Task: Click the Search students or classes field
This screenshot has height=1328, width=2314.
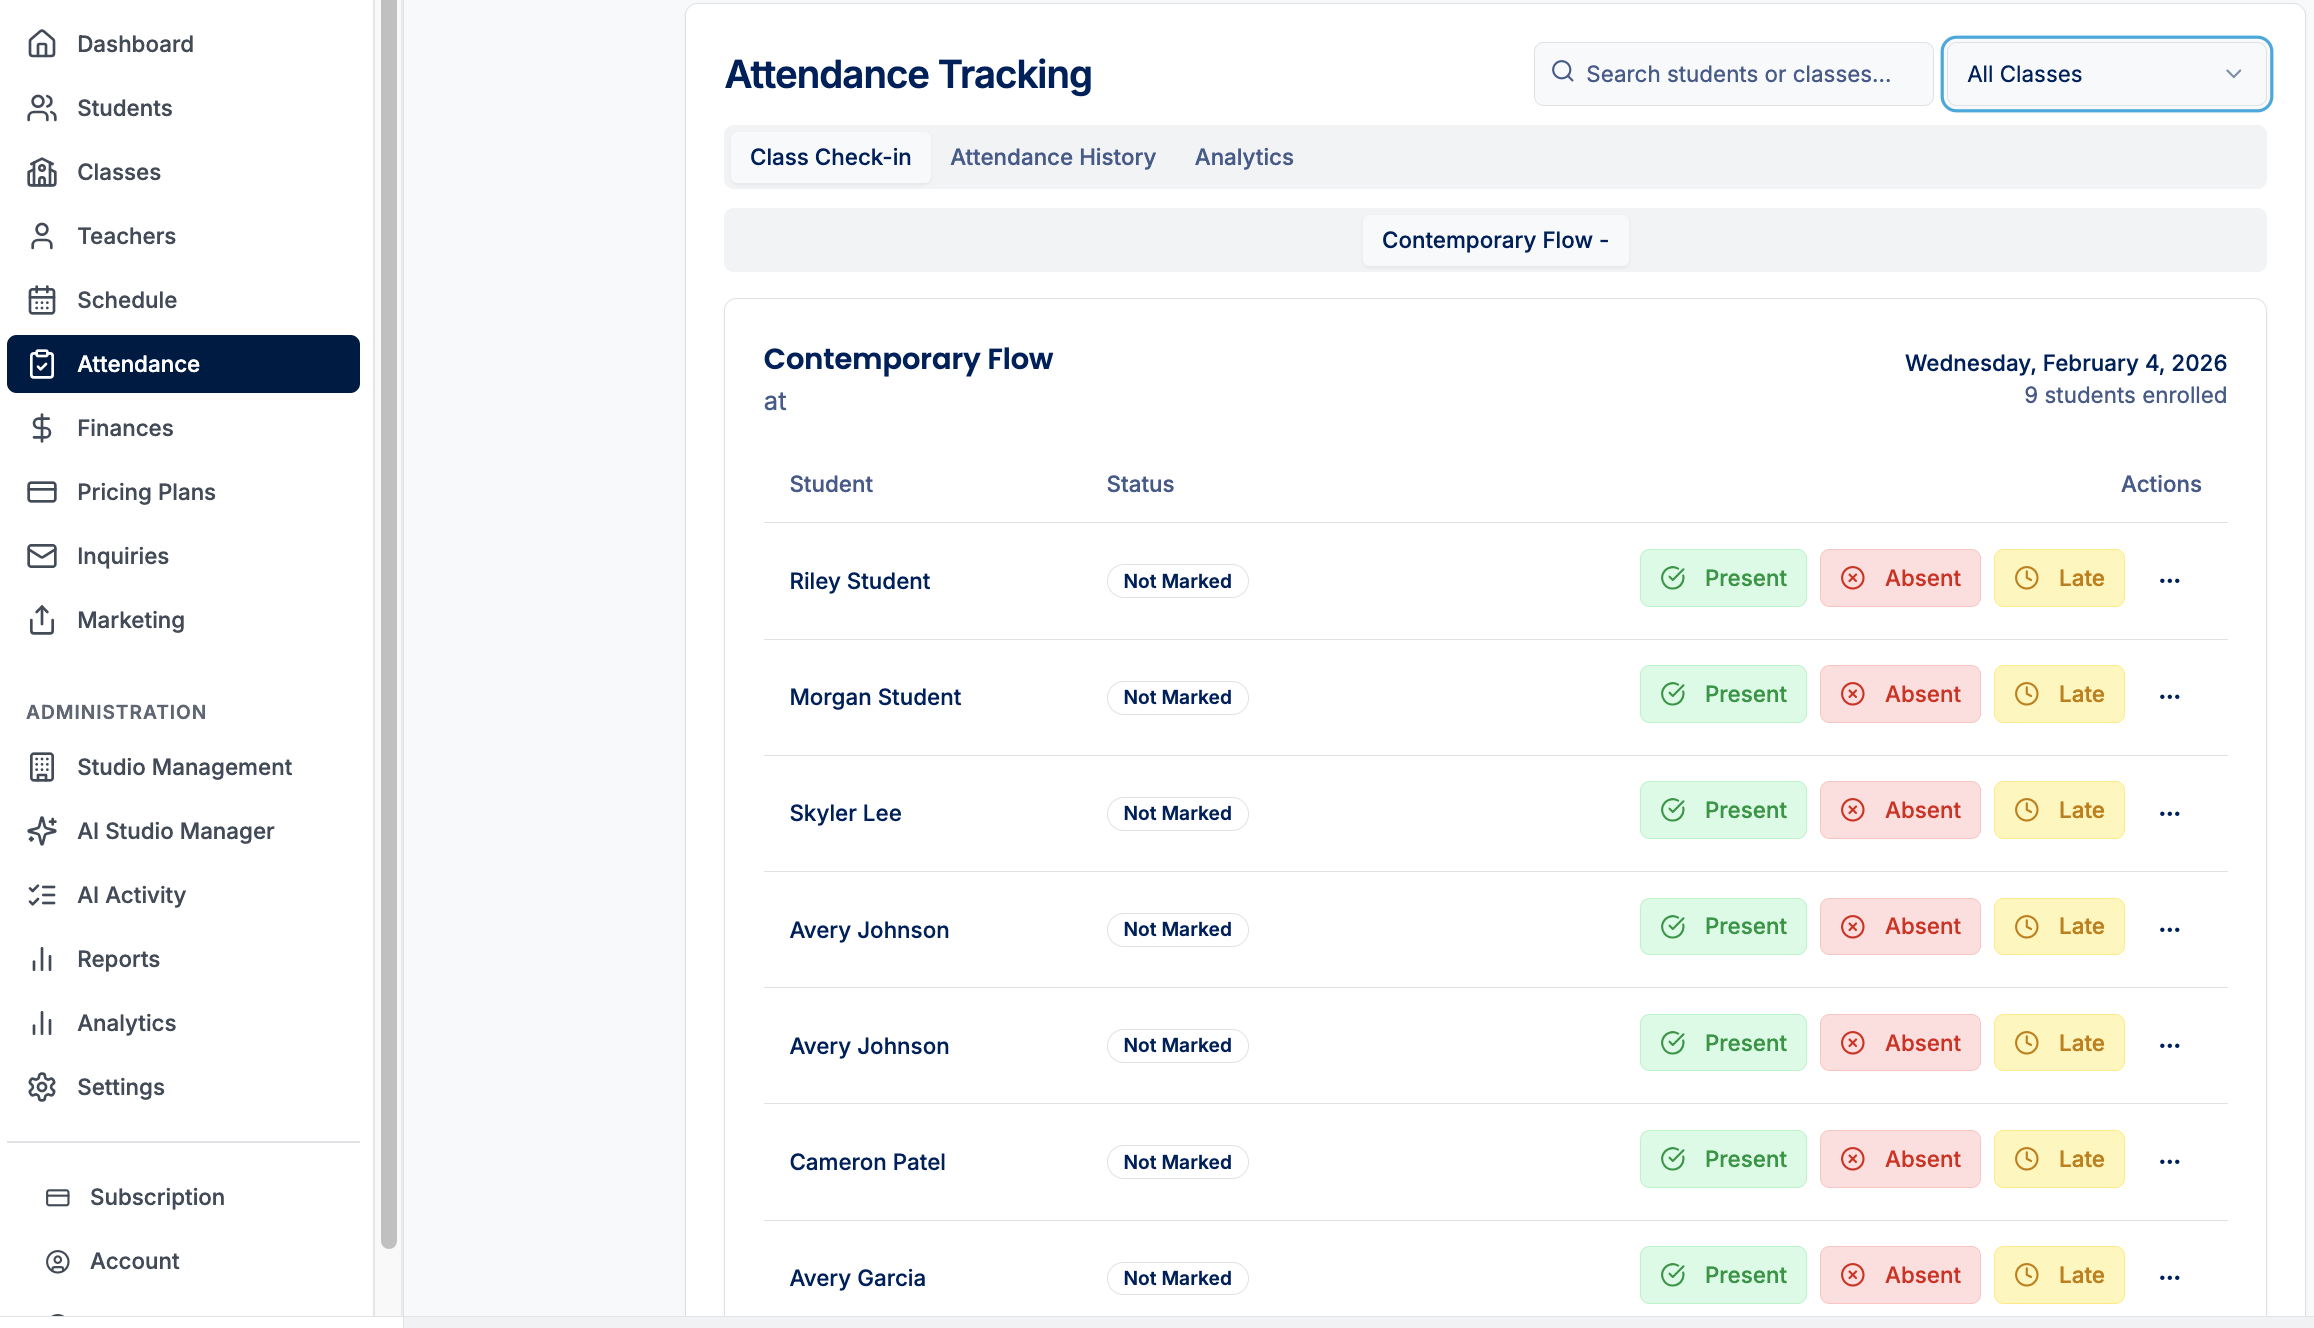Action: pos(1736,74)
